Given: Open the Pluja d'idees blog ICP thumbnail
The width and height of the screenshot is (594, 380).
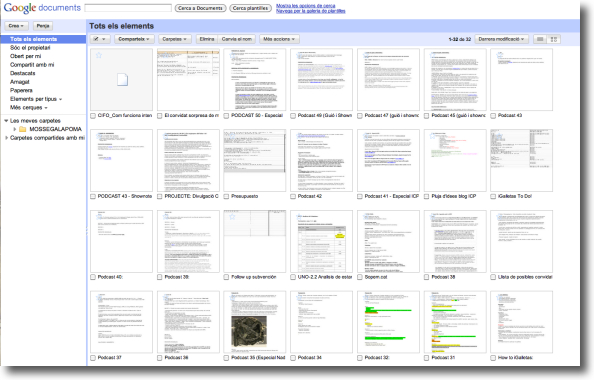Looking at the screenshot, I should [x=455, y=160].
